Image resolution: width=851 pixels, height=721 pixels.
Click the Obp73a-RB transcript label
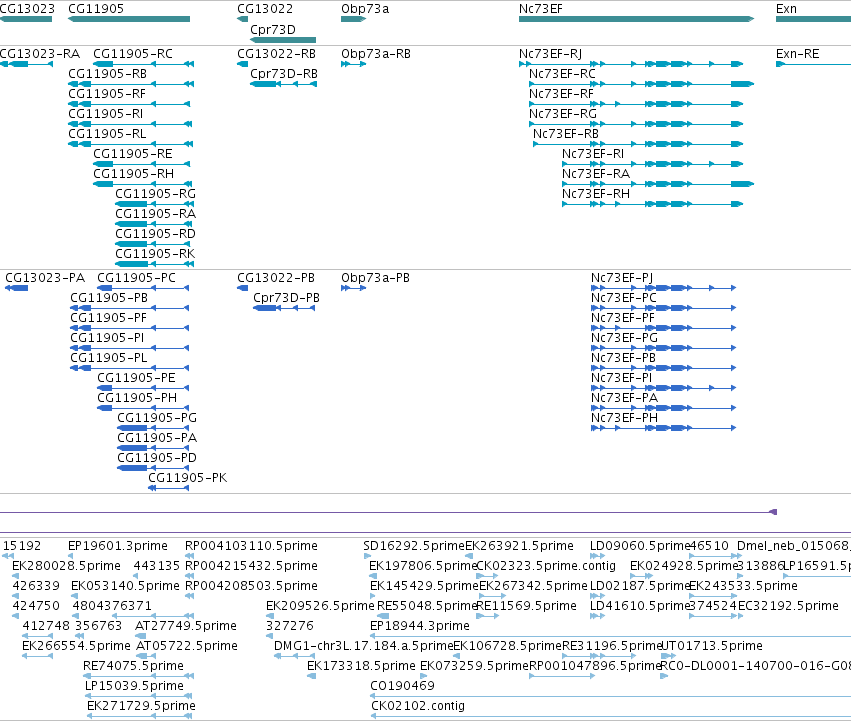pos(376,54)
